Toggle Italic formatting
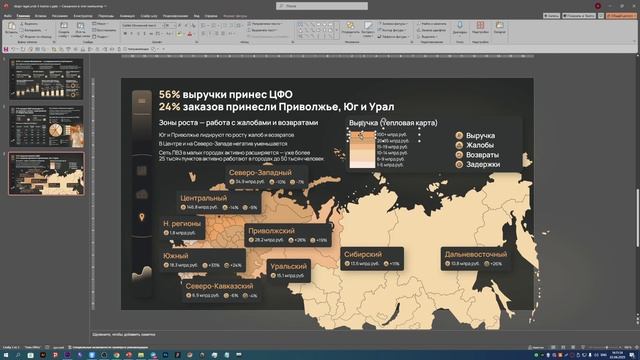 [131, 34]
